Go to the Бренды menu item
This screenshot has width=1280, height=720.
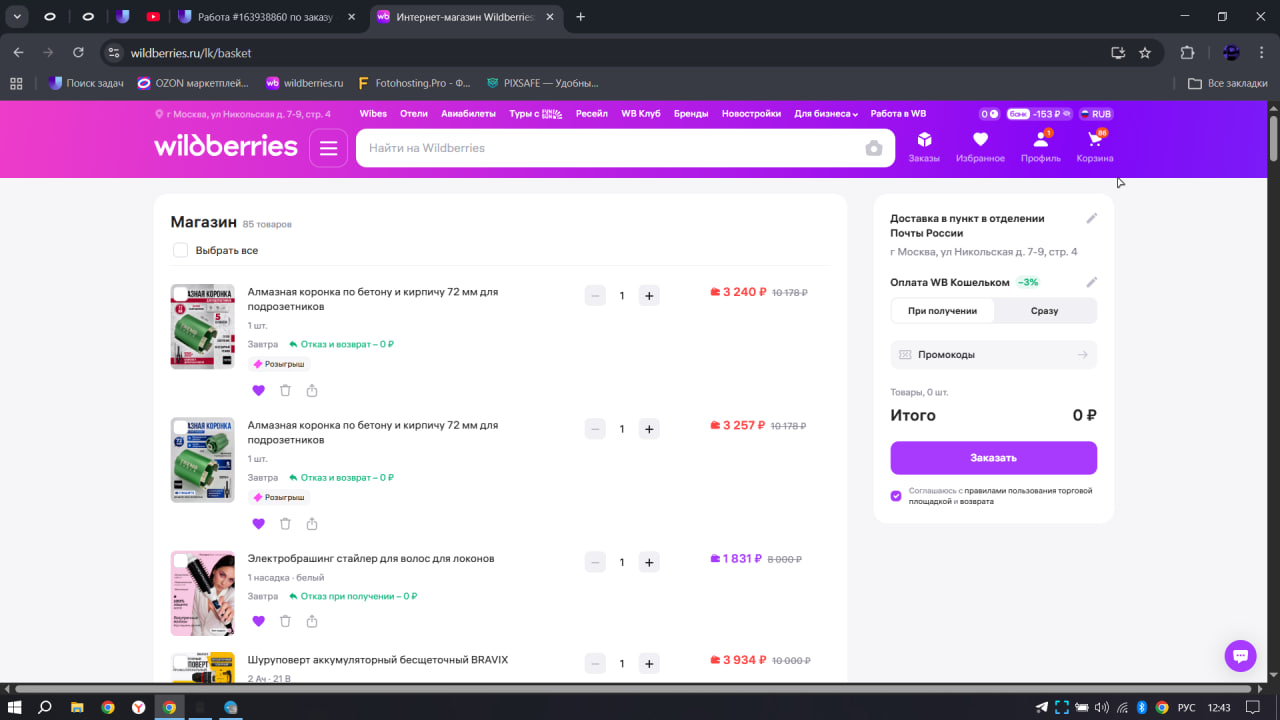[690, 114]
